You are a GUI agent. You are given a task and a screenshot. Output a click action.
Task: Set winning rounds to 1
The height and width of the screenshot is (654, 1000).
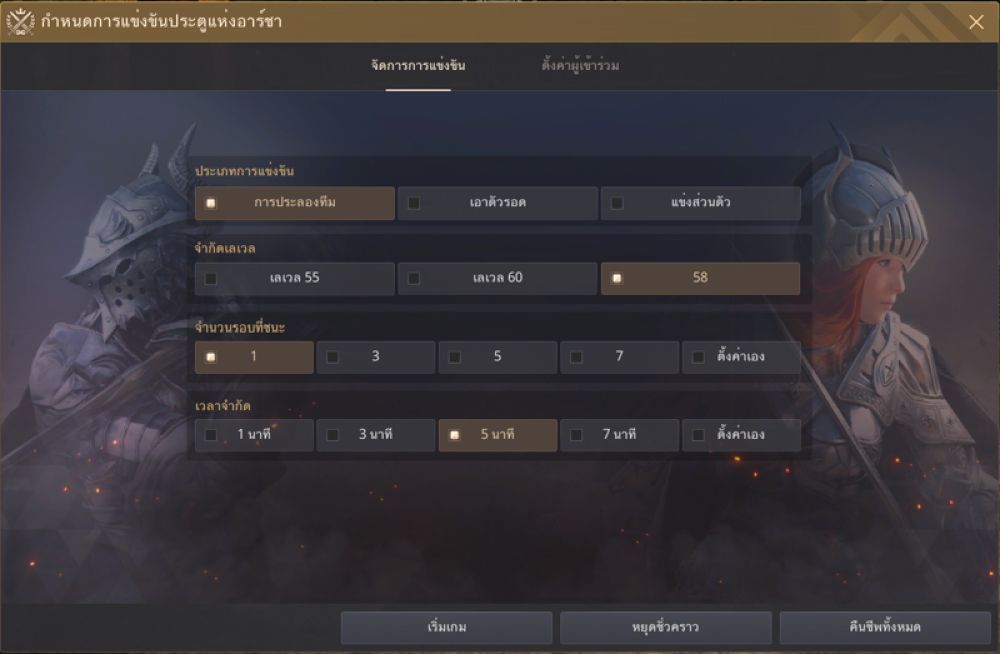tap(254, 357)
